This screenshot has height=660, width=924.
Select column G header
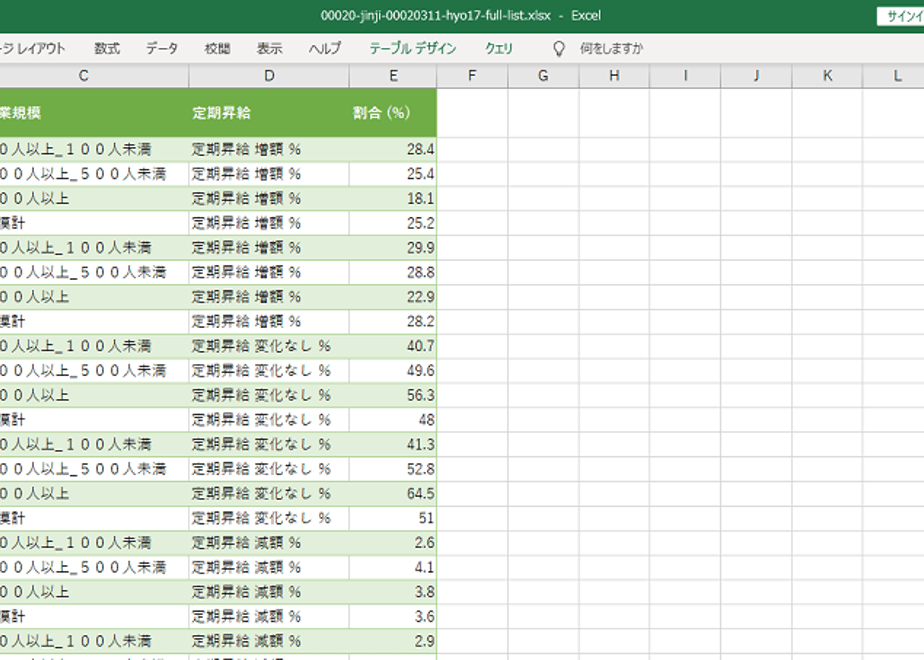(x=543, y=76)
